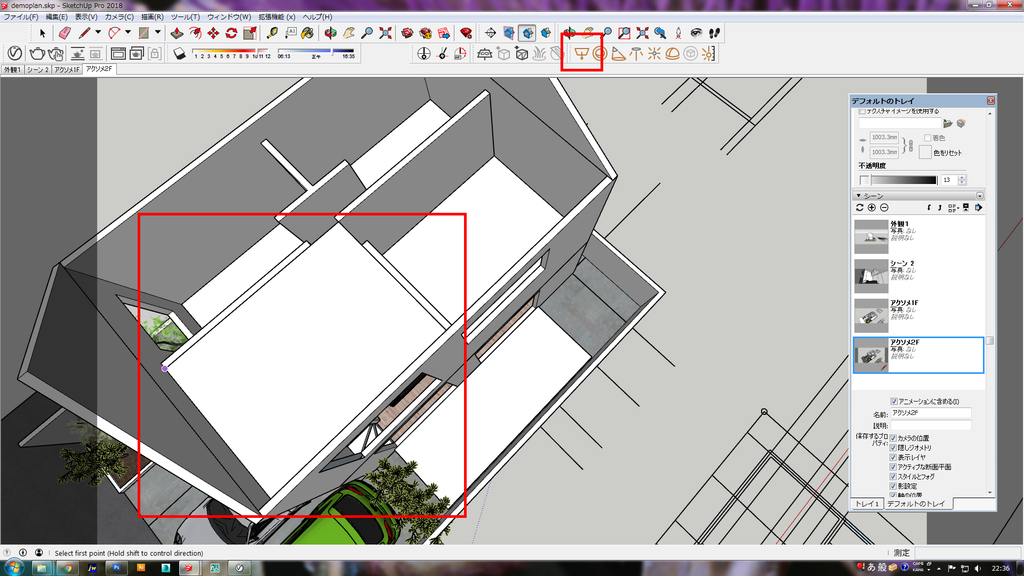
Task: Switch to アクソメ1F scene tab
Action: pyautogui.click(x=67, y=69)
